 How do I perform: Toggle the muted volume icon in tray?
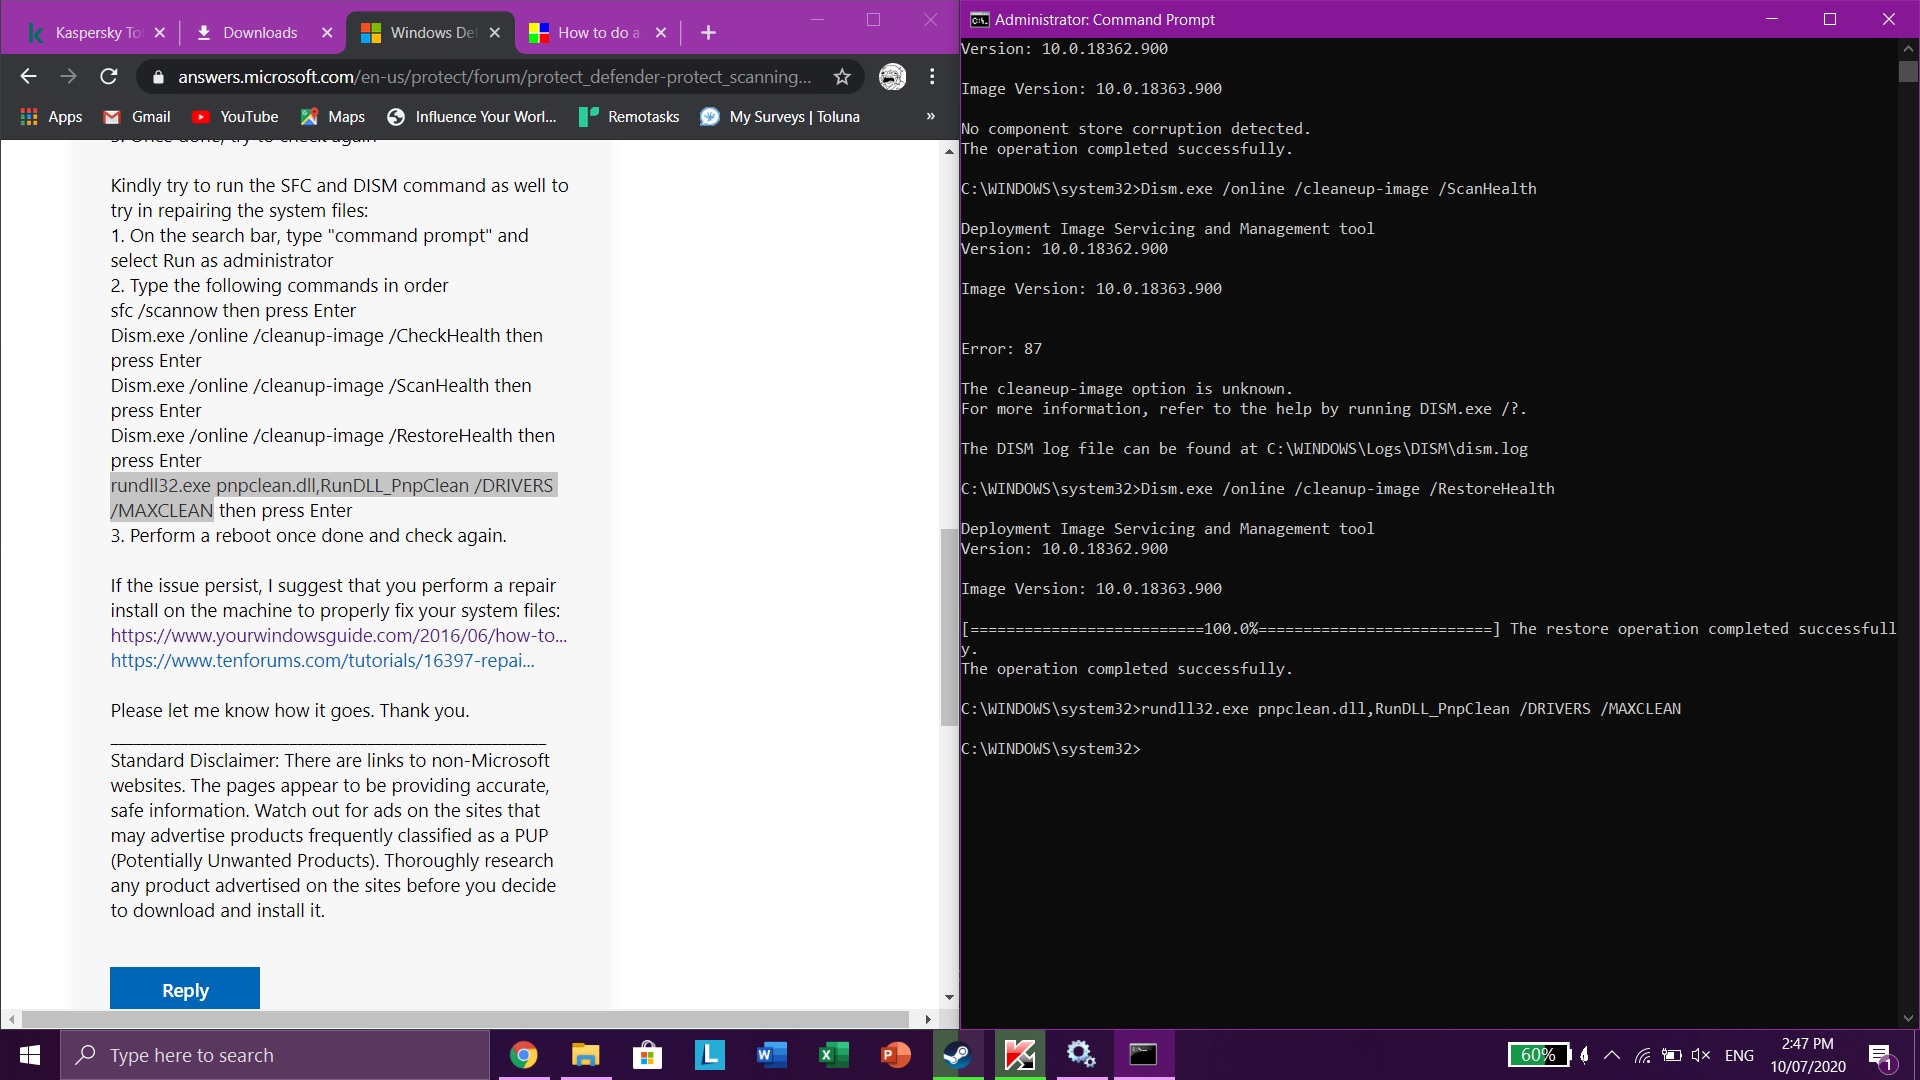click(1700, 1055)
